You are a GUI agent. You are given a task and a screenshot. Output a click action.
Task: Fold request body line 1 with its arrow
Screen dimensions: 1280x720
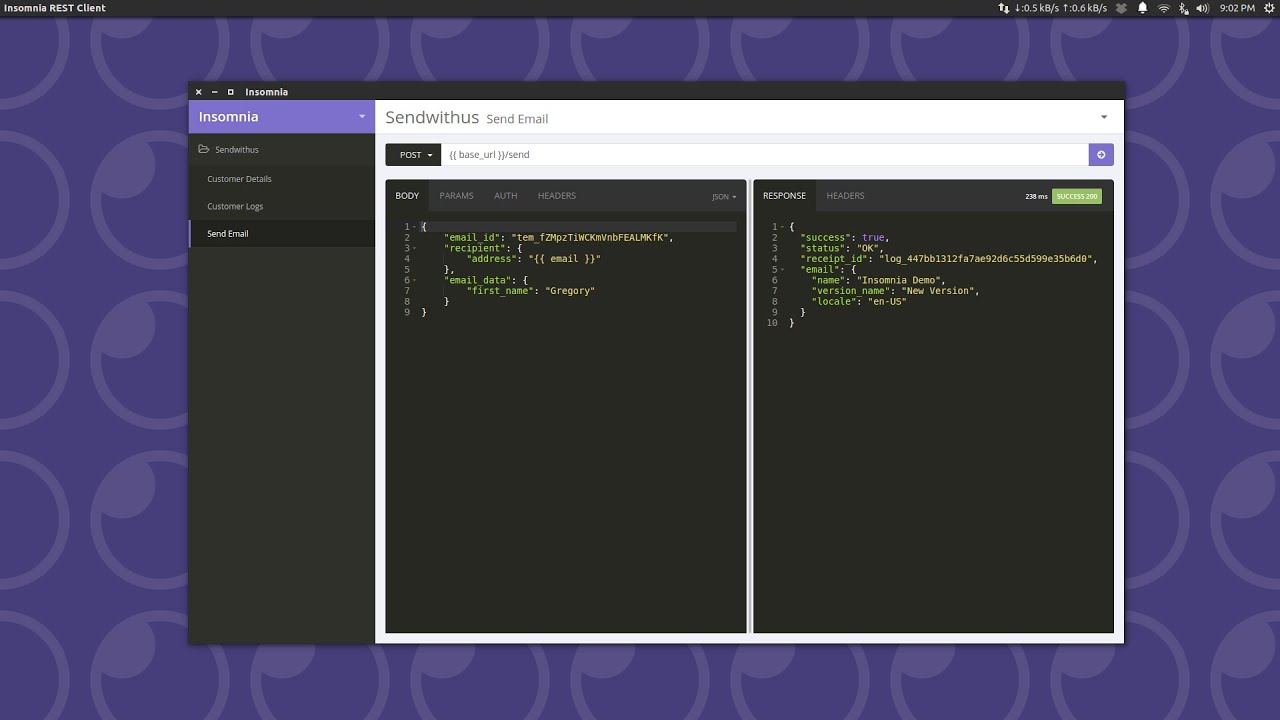tap(414, 227)
